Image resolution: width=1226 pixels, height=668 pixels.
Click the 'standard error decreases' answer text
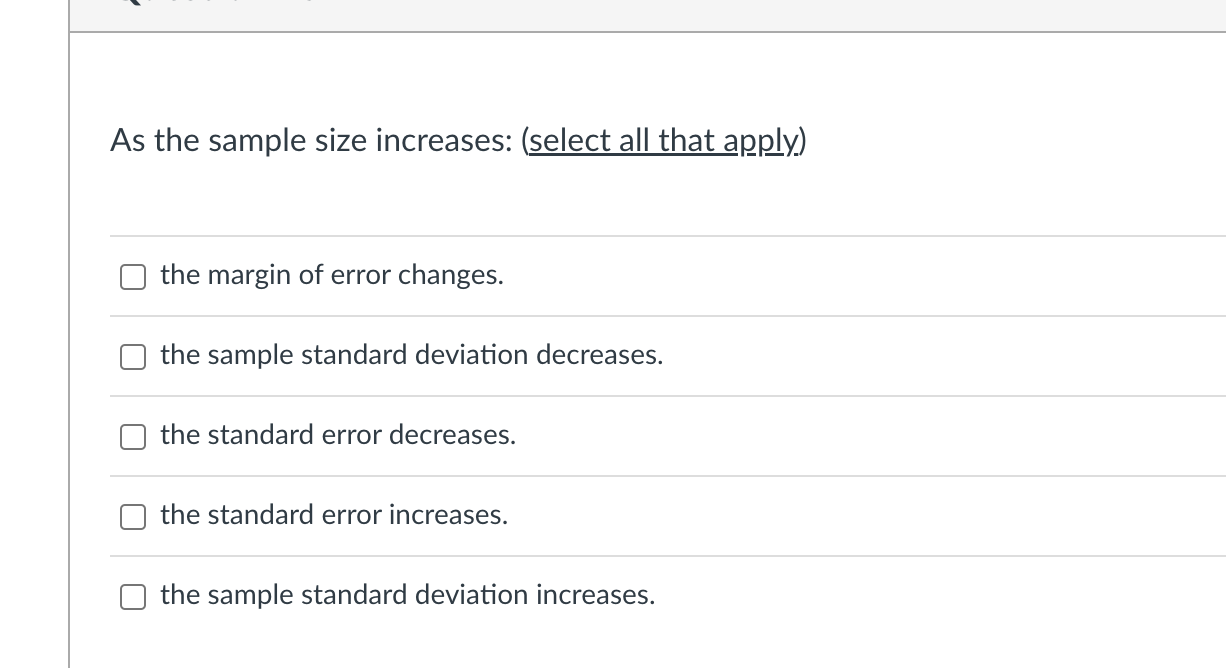pos(338,435)
